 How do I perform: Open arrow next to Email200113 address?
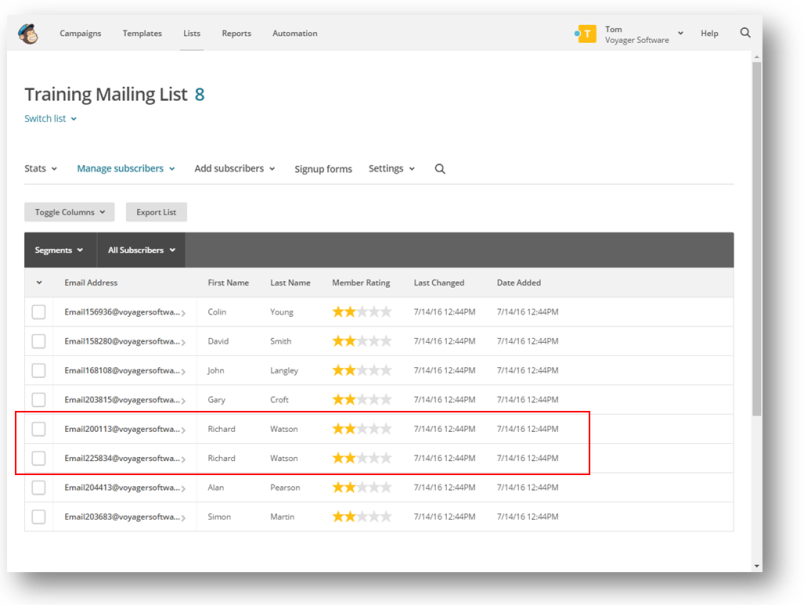coord(183,430)
